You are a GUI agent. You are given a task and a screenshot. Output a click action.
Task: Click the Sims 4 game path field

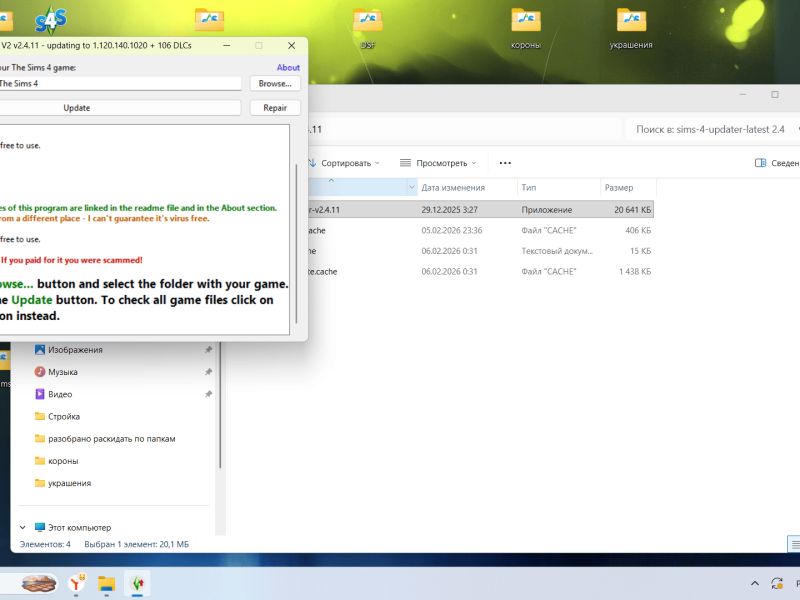(x=120, y=84)
